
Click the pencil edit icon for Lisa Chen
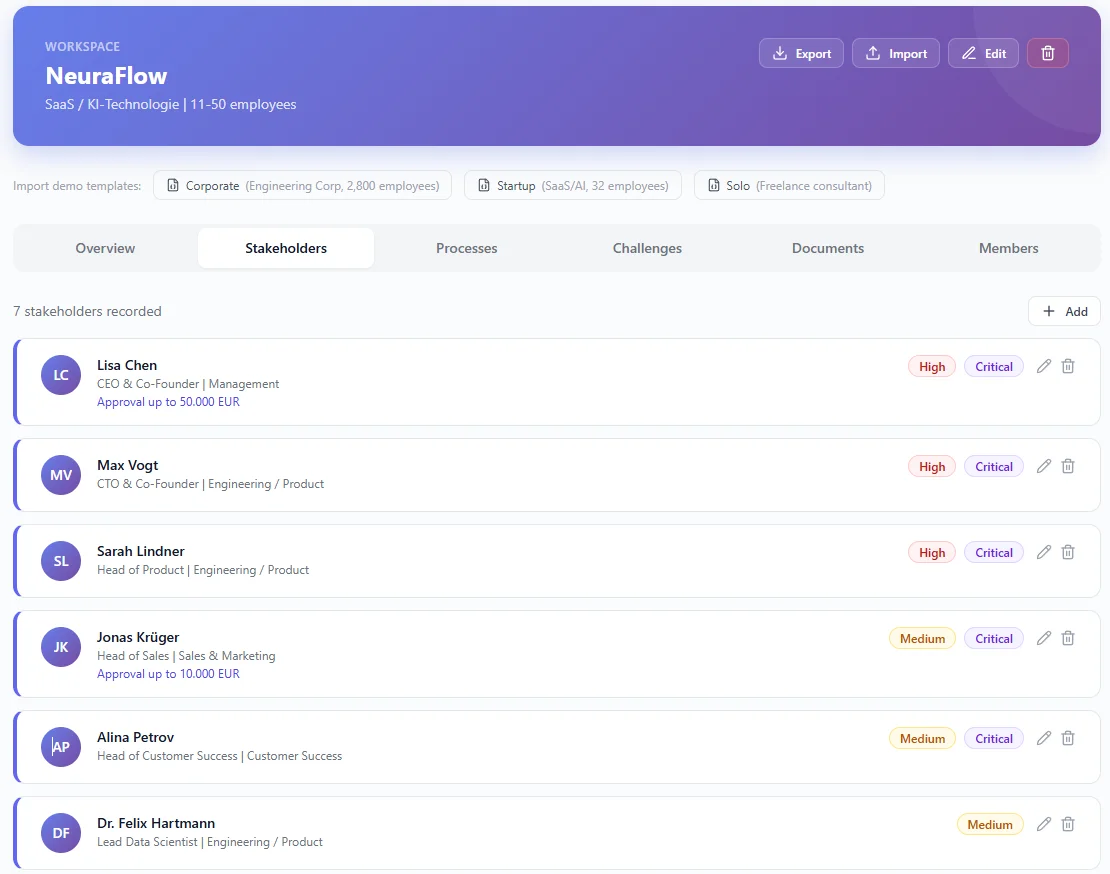pyautogui.click(x=1044, y=367)
